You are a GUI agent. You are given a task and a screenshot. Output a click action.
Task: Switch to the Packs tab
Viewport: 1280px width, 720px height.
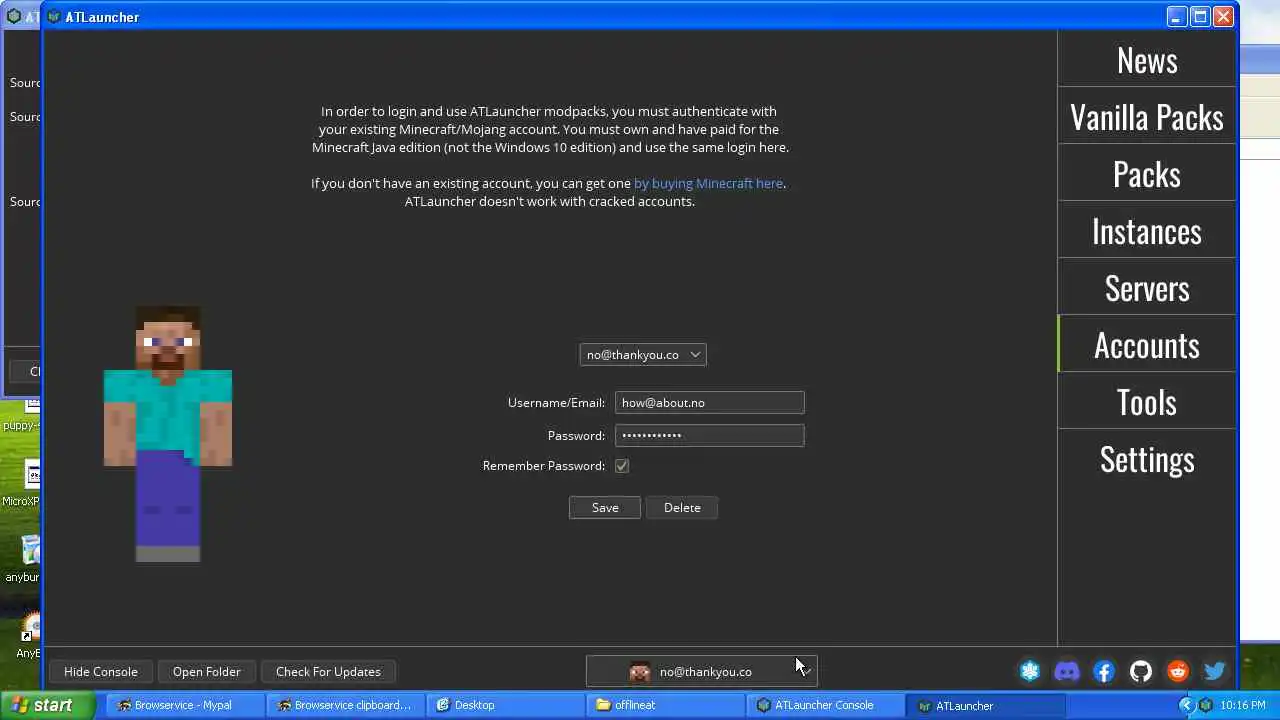1147,174
